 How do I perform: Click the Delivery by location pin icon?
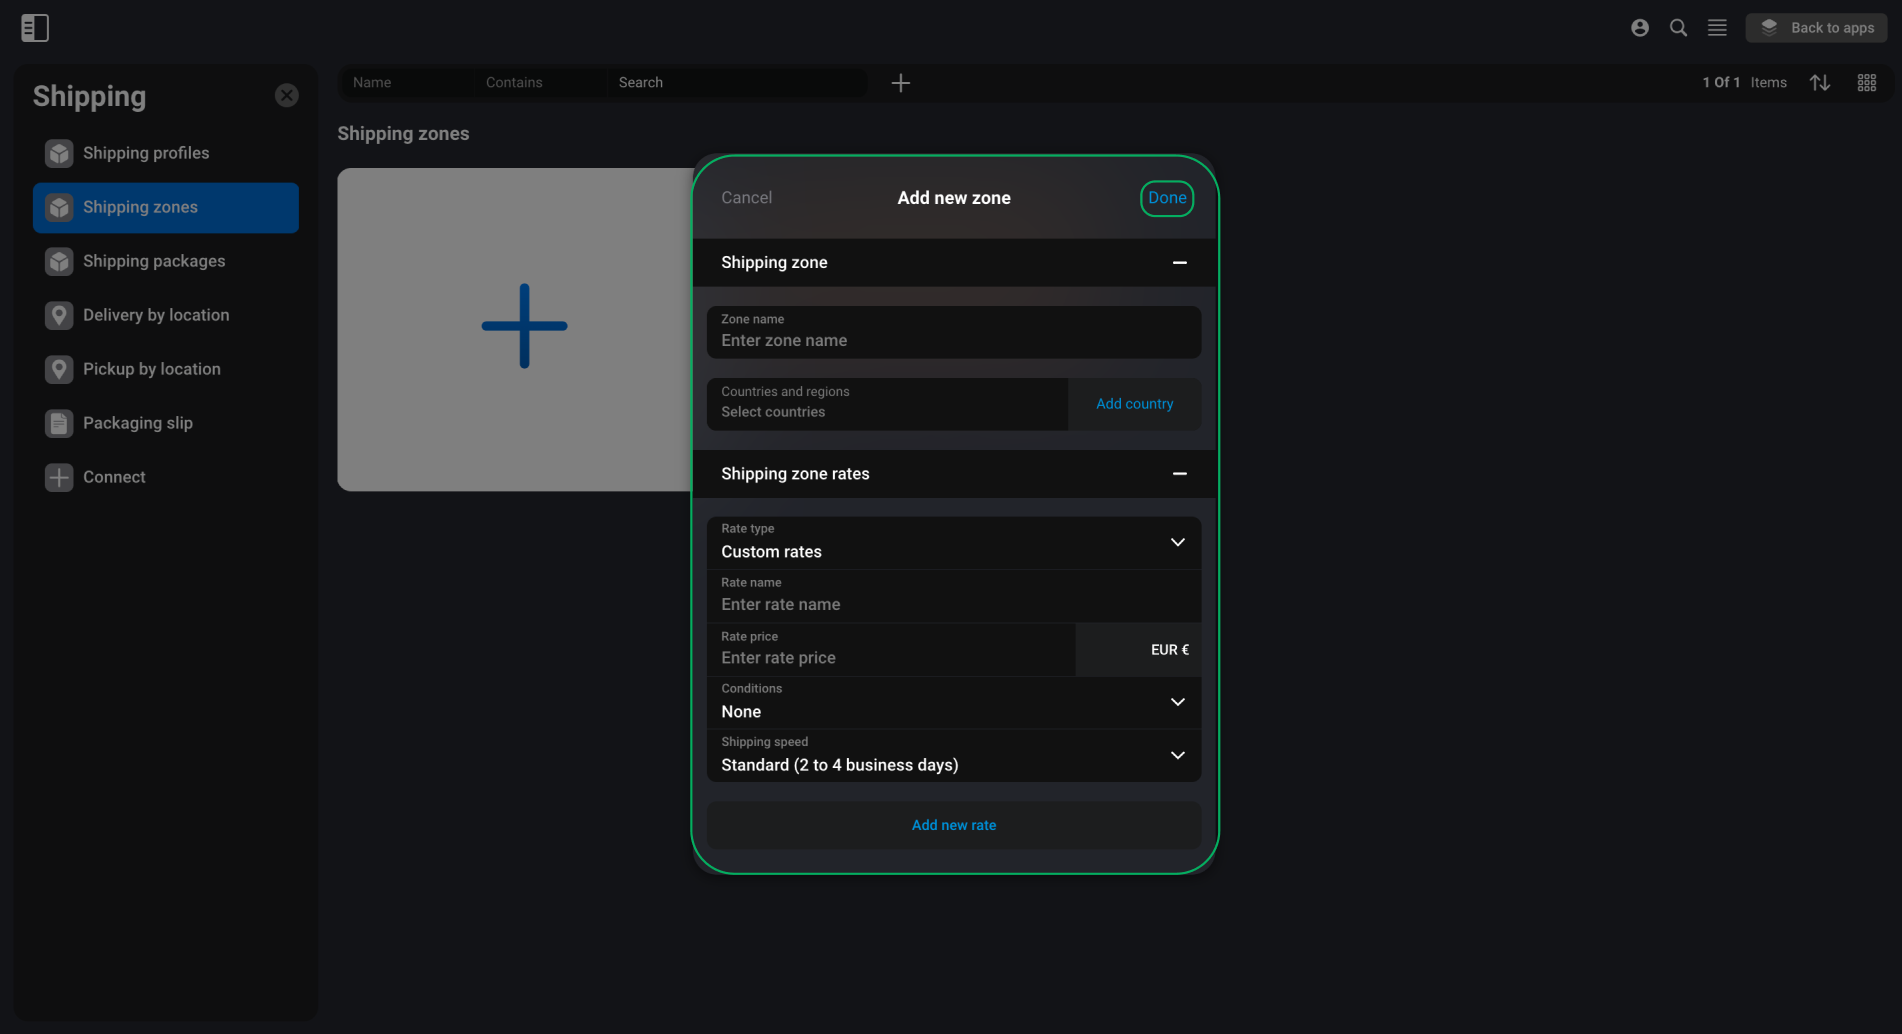pos(59,315)
